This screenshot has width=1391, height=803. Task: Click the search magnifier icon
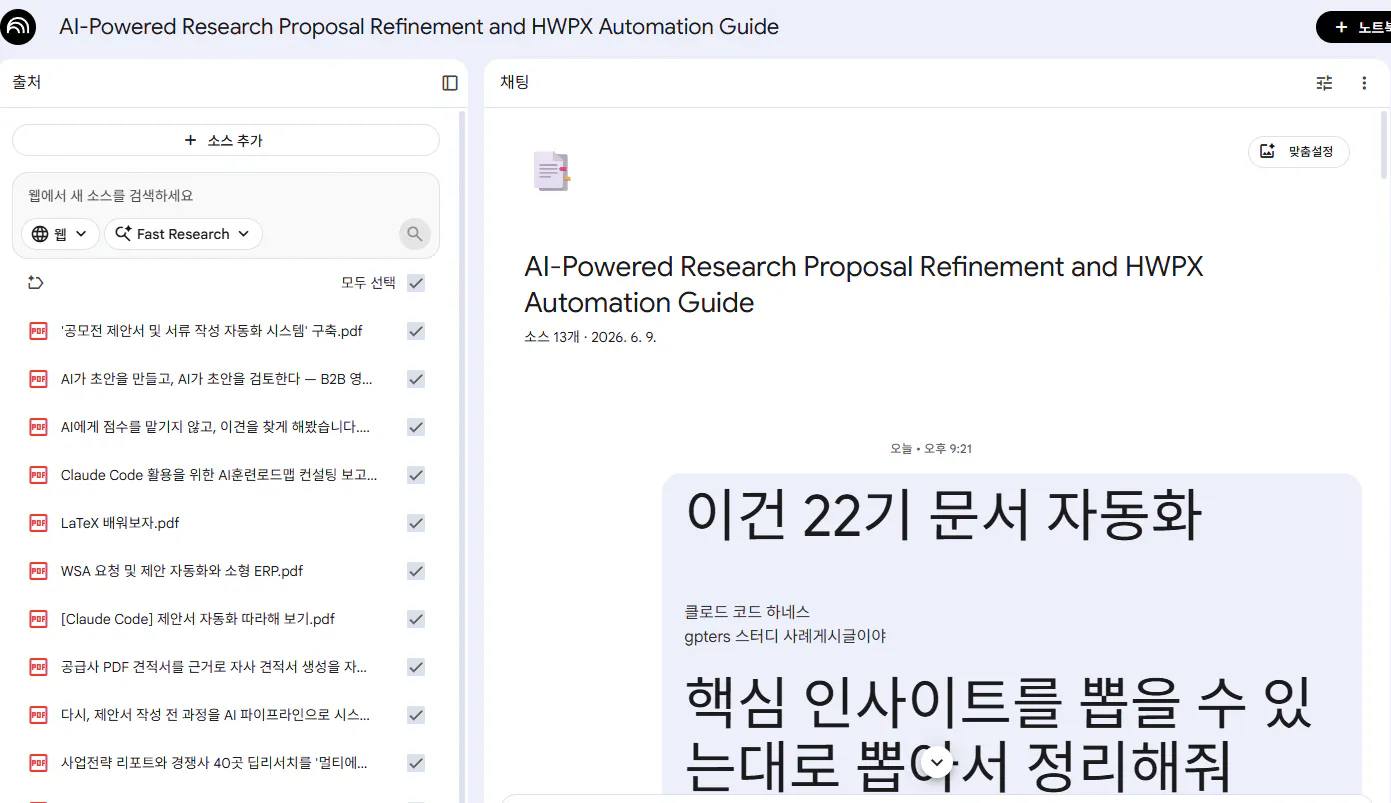(415, 234)
